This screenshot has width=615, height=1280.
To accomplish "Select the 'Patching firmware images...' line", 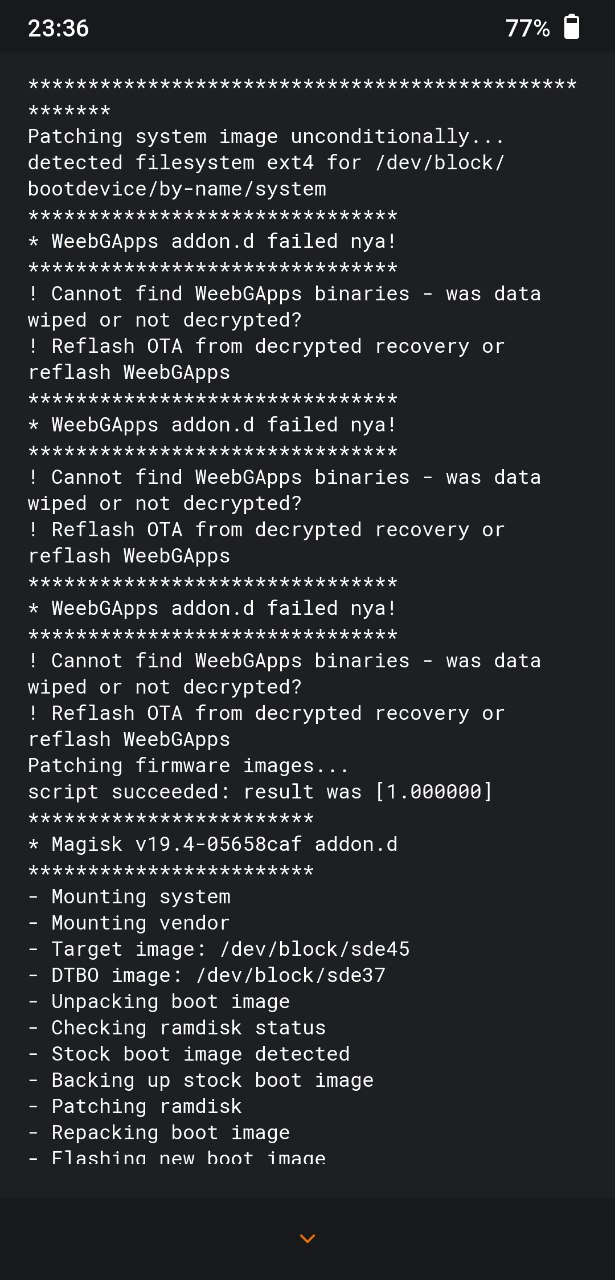I will [189, 766].
